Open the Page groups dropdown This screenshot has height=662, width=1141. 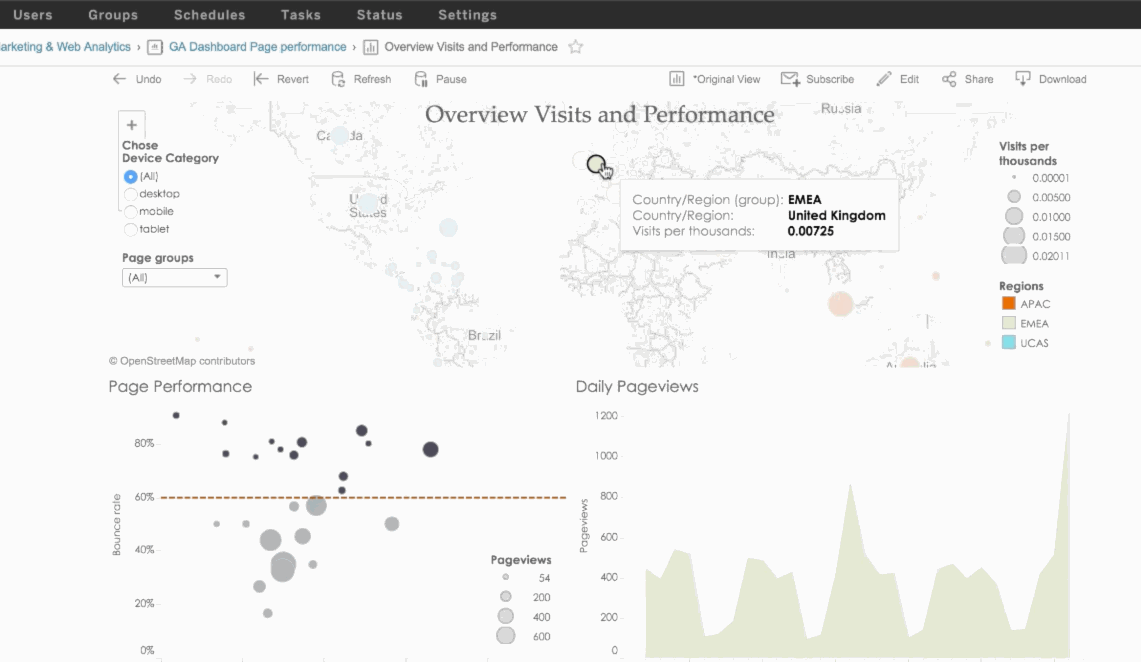(x=175, y=277)
